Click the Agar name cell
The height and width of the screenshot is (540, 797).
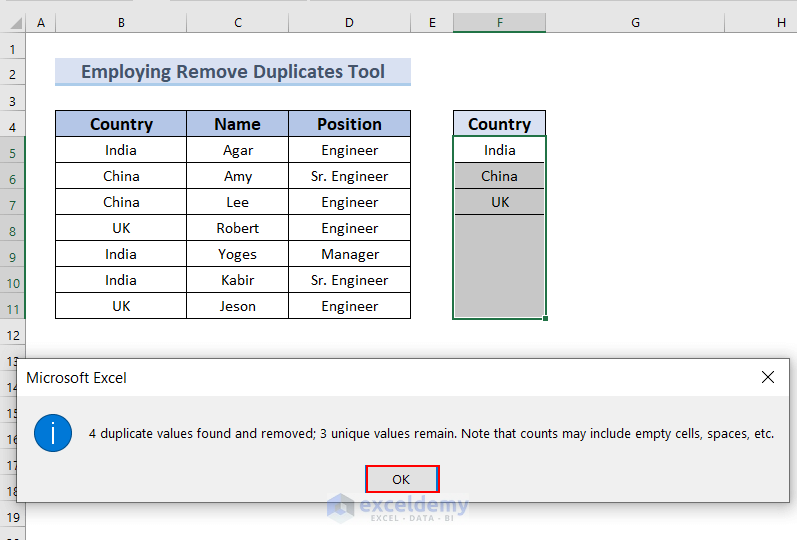[237, 150]
